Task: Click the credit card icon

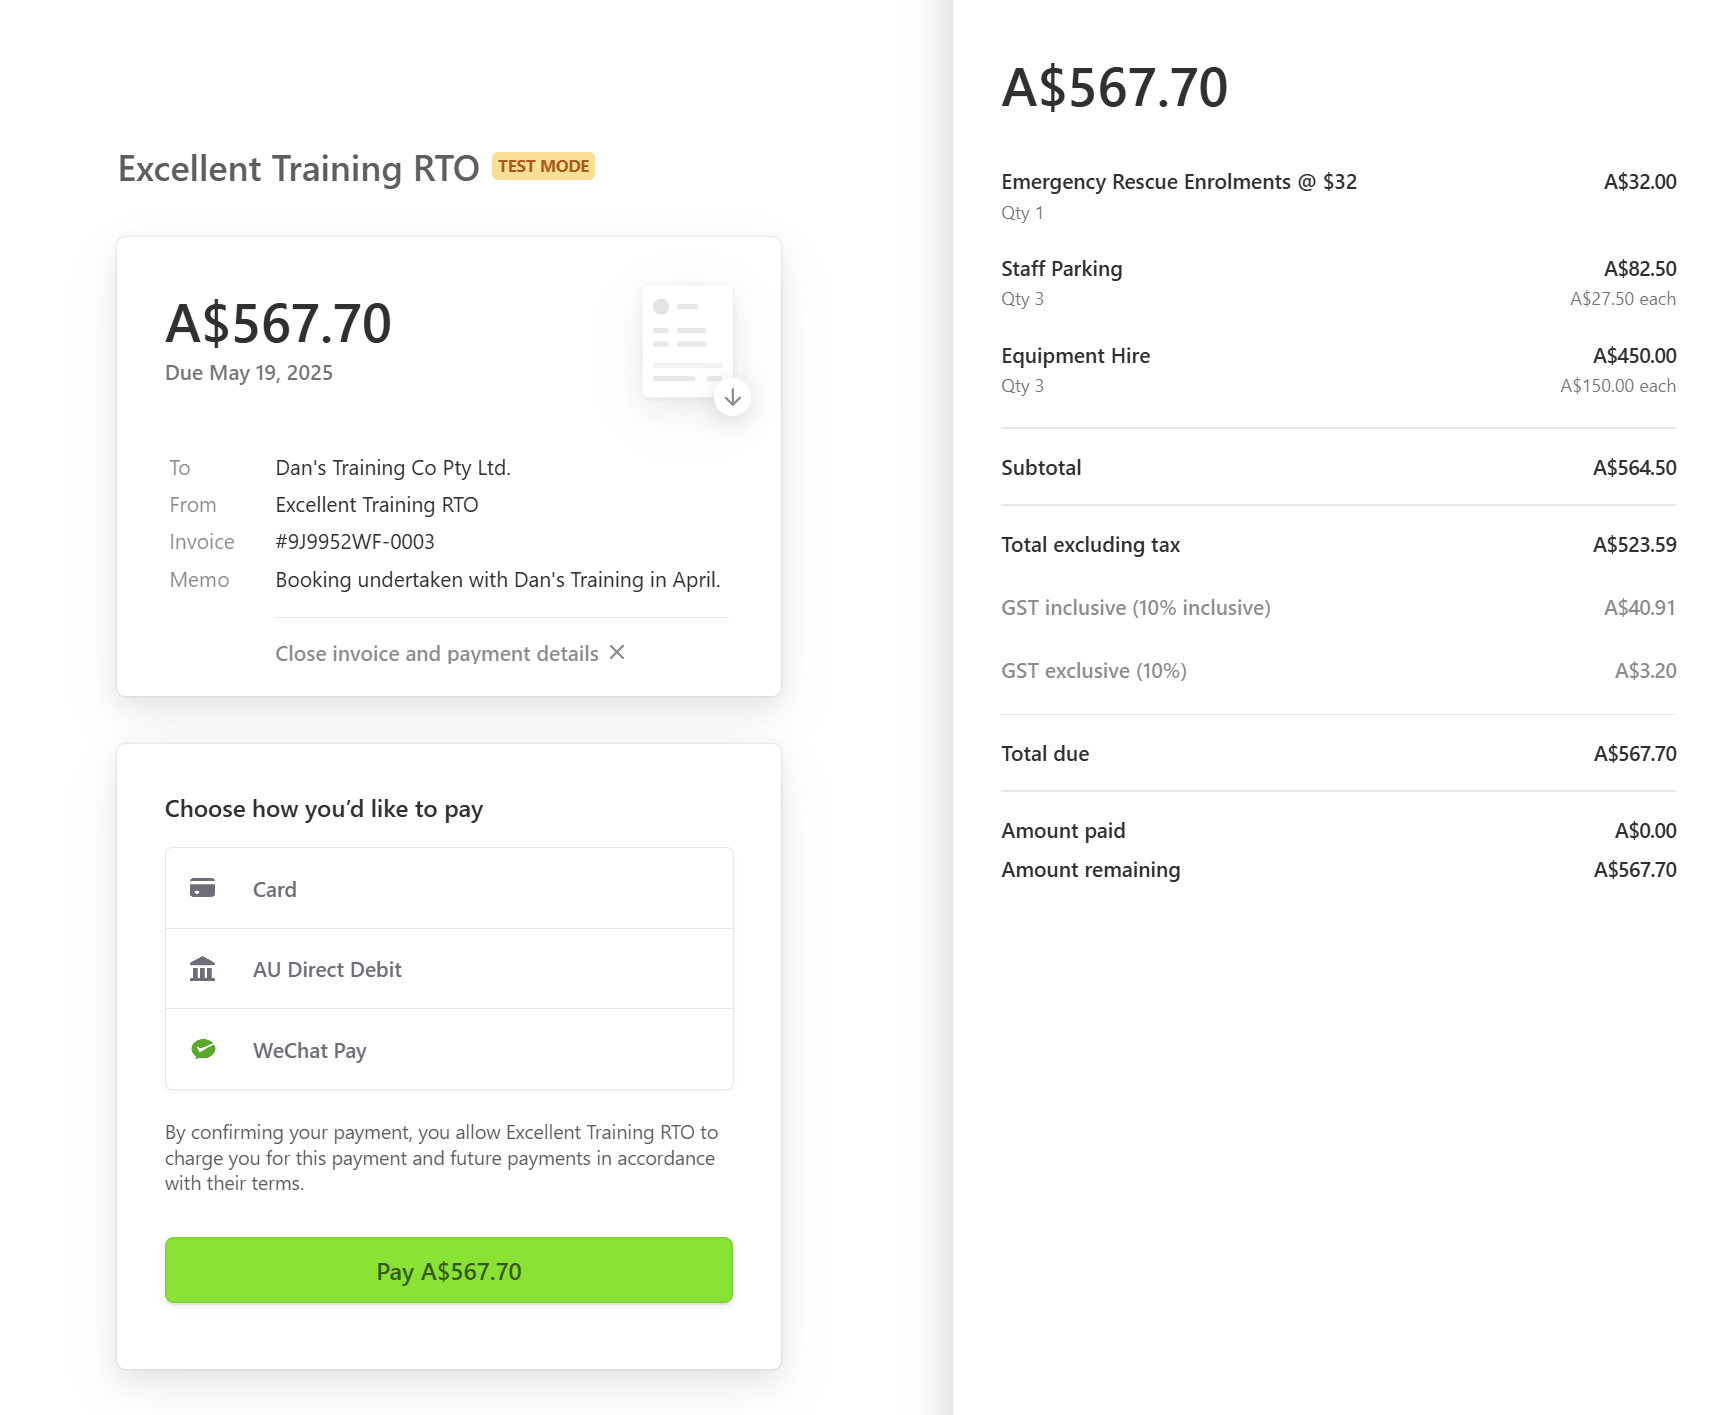Action: click(203, 888)
